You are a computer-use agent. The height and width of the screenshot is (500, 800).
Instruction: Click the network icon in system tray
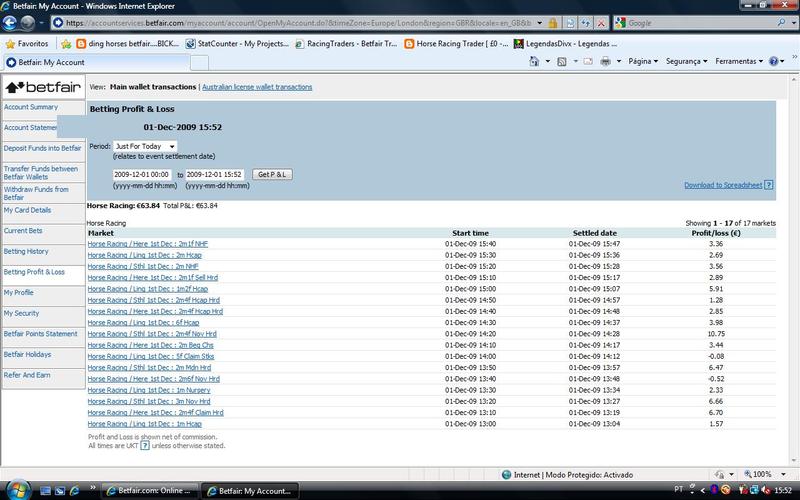point(755,490)
